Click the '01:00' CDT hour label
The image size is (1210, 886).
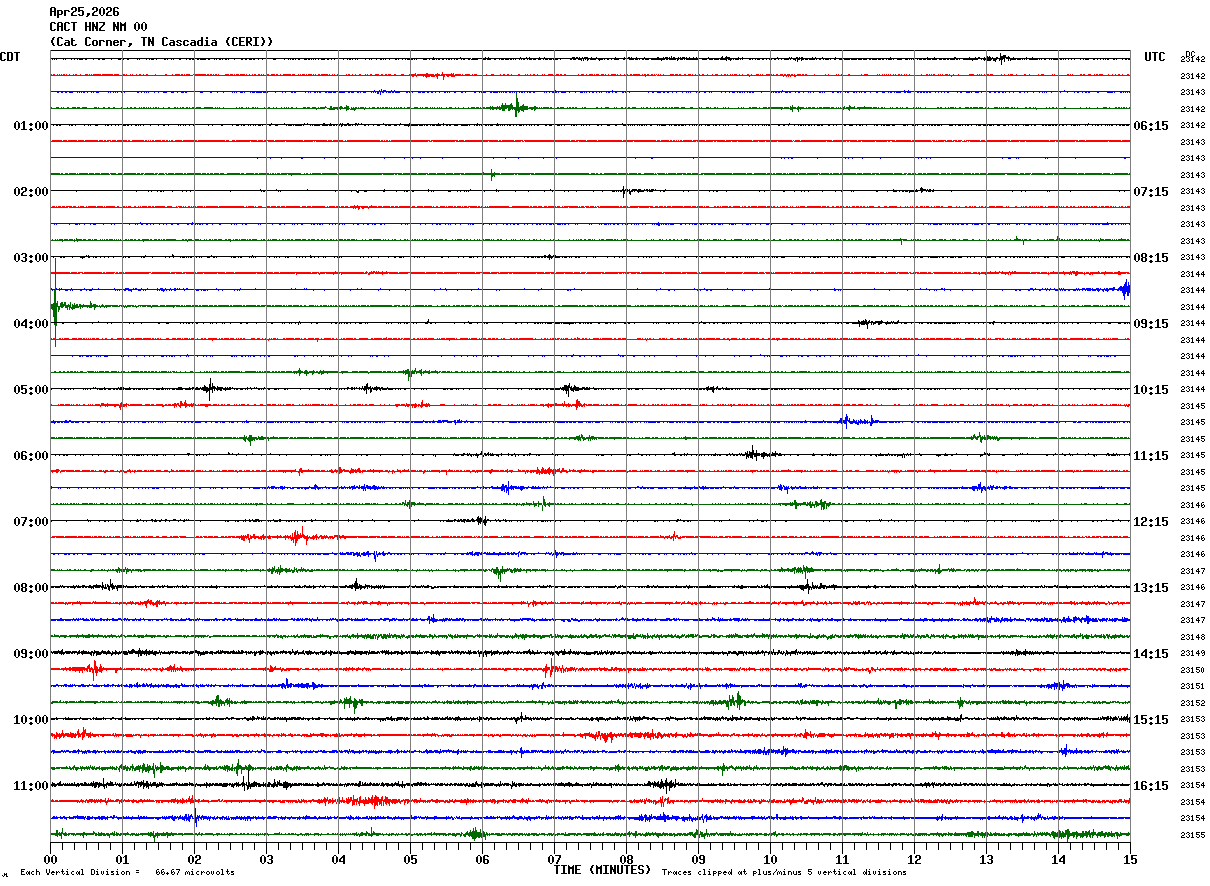coord(31,126)
